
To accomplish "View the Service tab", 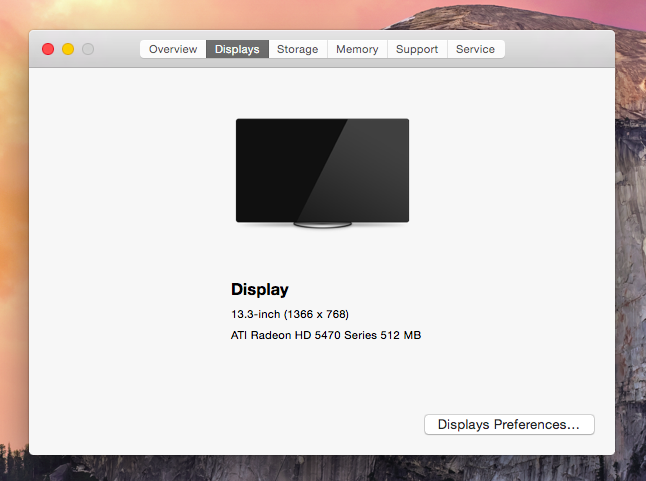I will point(475,49).
